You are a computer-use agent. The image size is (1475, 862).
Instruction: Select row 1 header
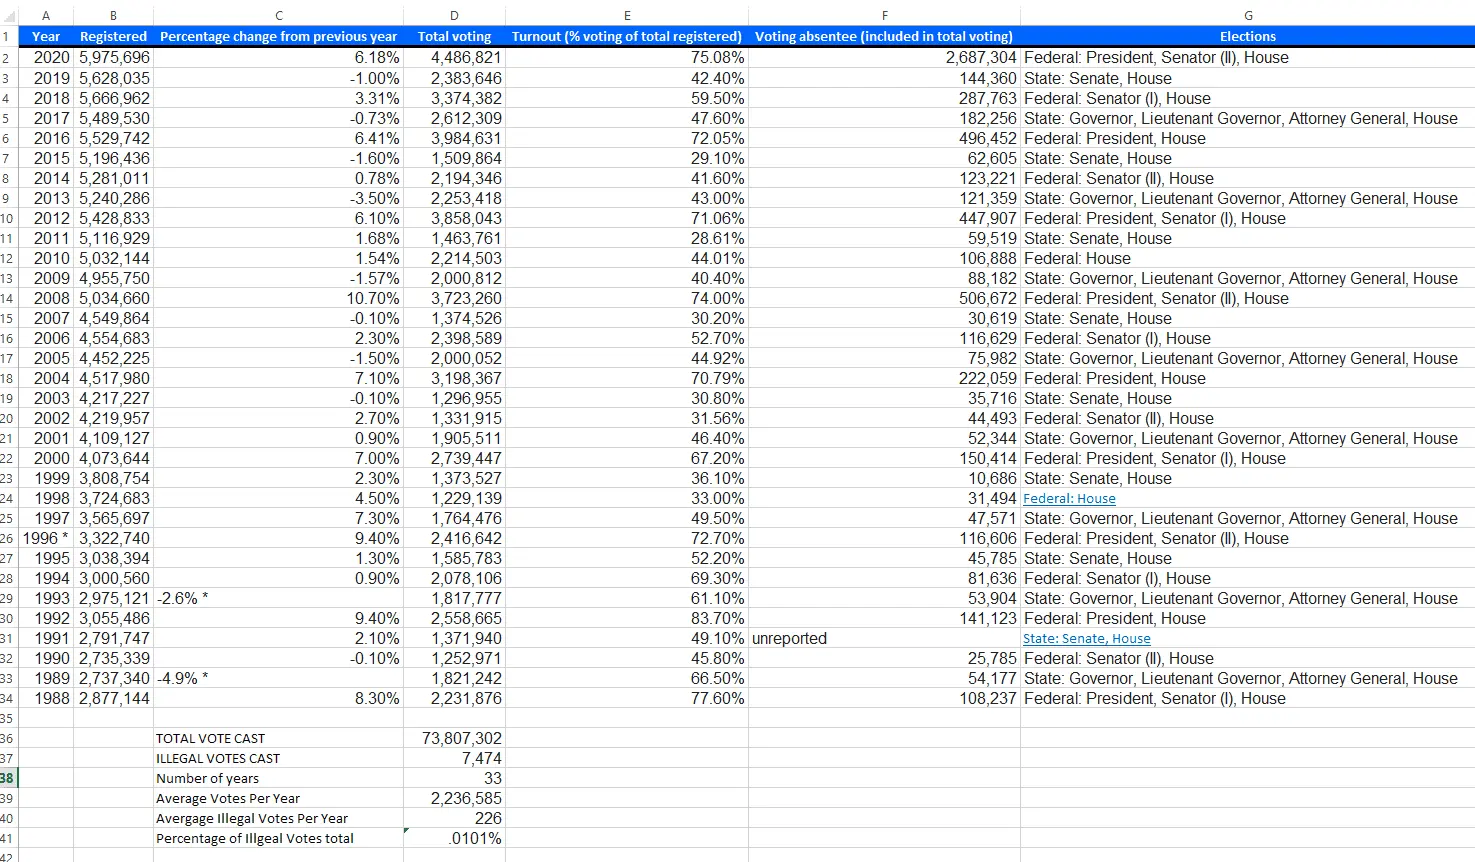[x=8, y=36]
